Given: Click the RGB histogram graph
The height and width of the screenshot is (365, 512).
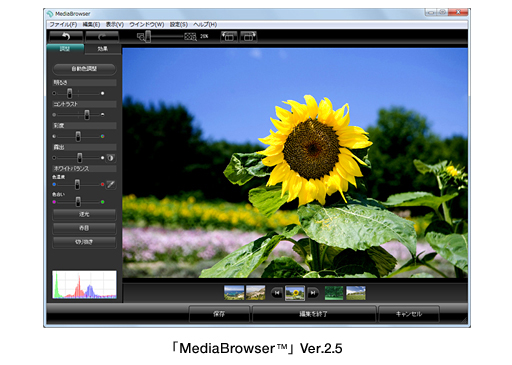Looking at the screenshot, I should coord(84,284).
